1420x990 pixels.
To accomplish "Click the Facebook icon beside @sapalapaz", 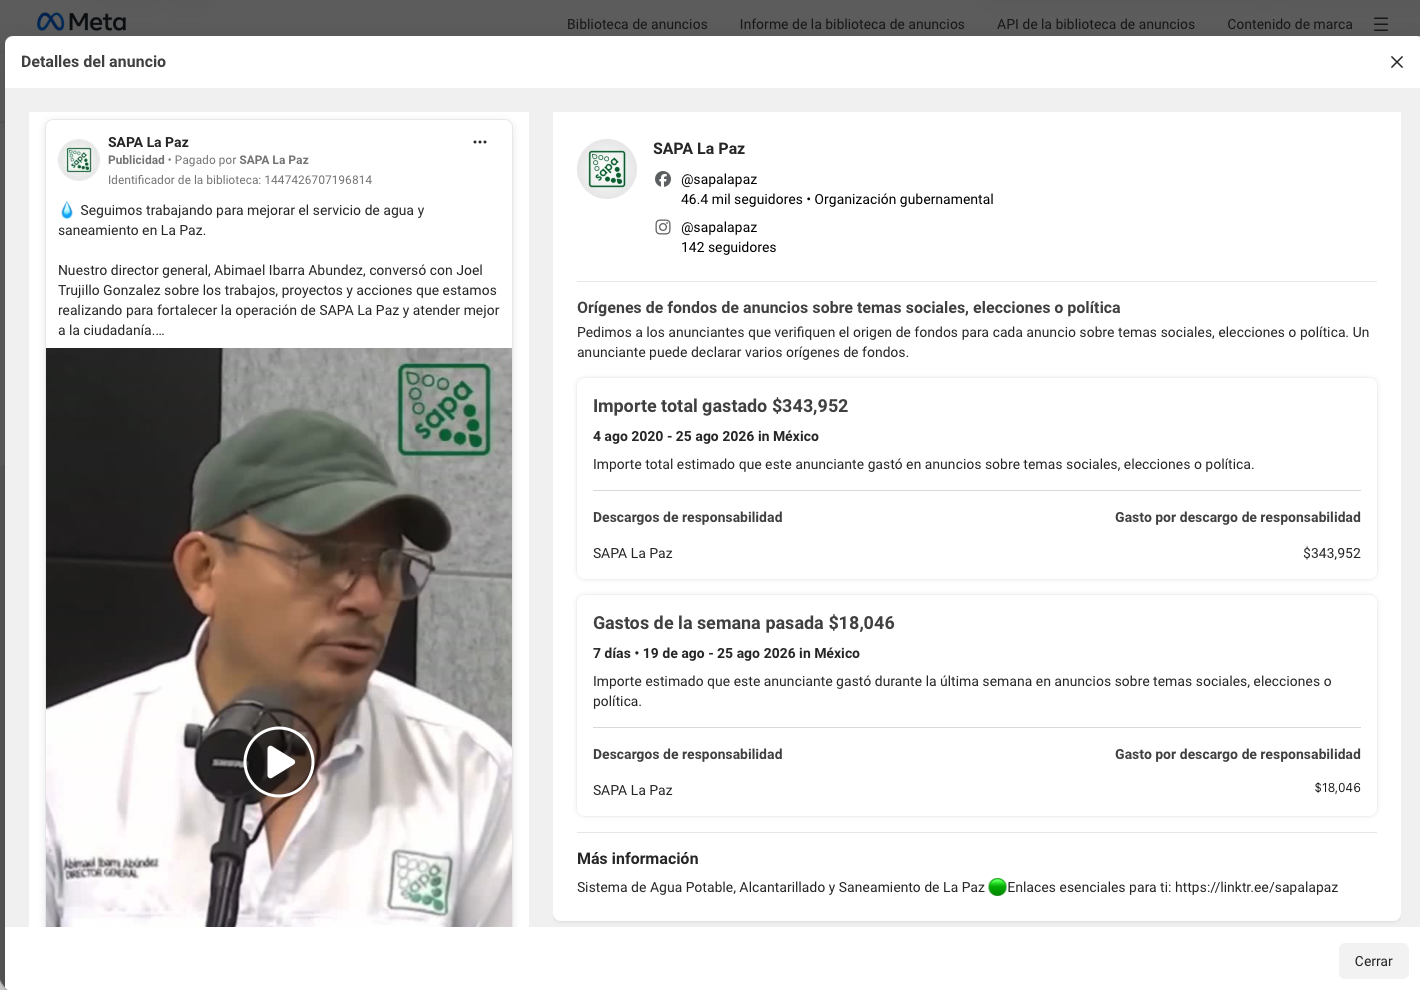I will pos(663,179).
